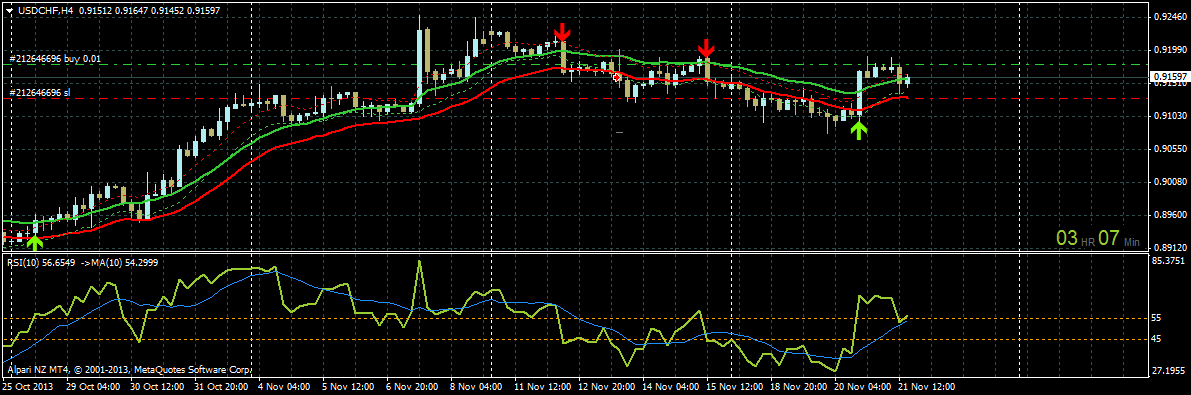Select the green buy arrow near 25 Oct 2013
Viewport: 1191px width, 395px height.
pos(34,242)
